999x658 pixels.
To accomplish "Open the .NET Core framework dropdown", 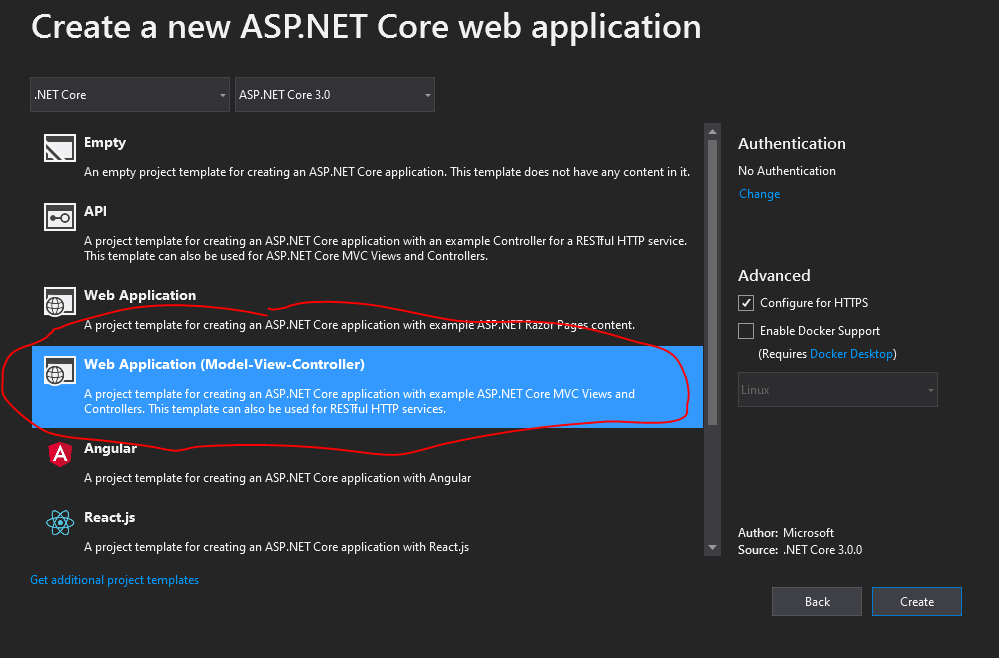I will click(129, 94).
